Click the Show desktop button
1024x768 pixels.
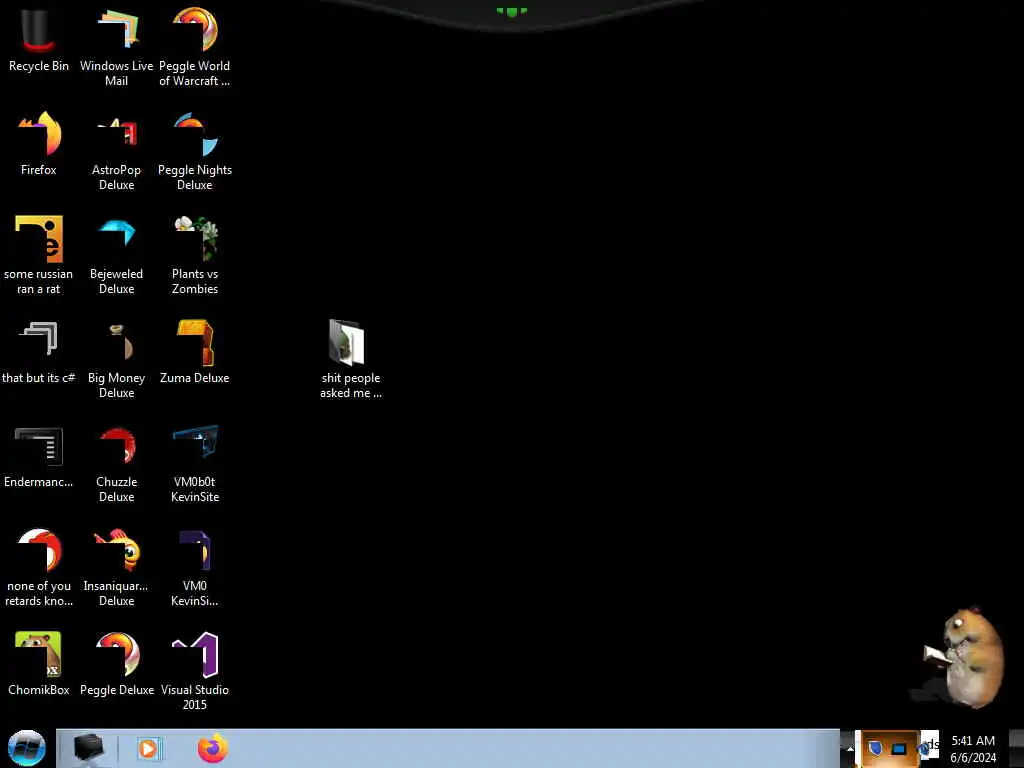[1016, 748]
